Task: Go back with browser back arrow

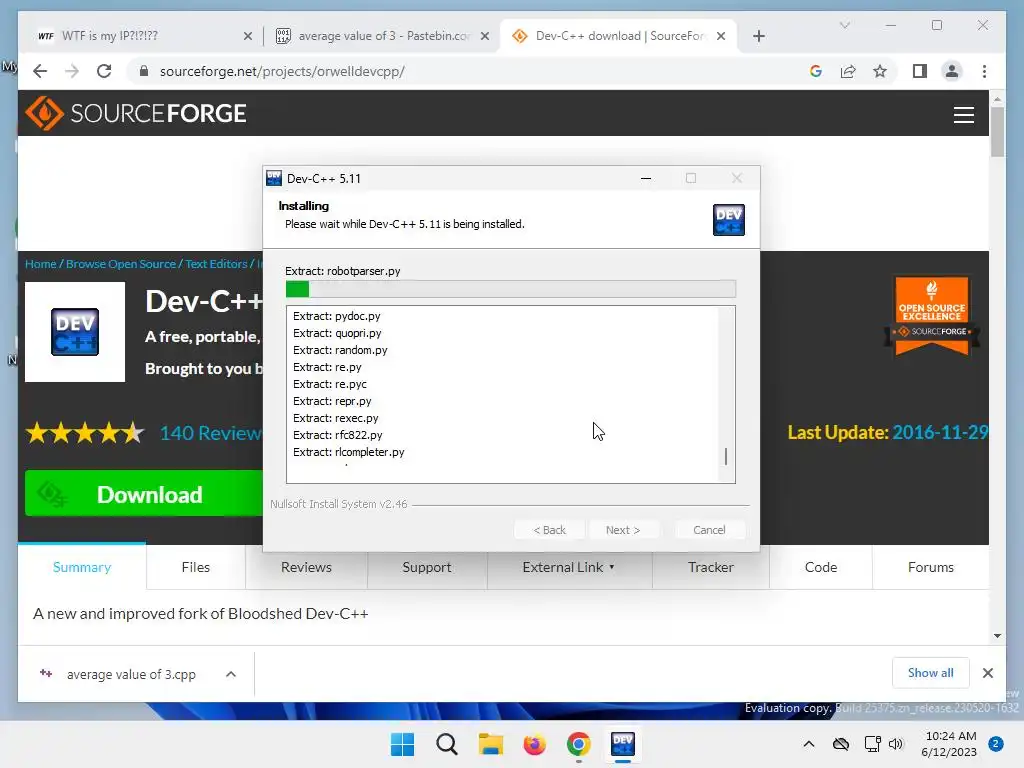Action: pyautogui.click(x=40, y=71)
